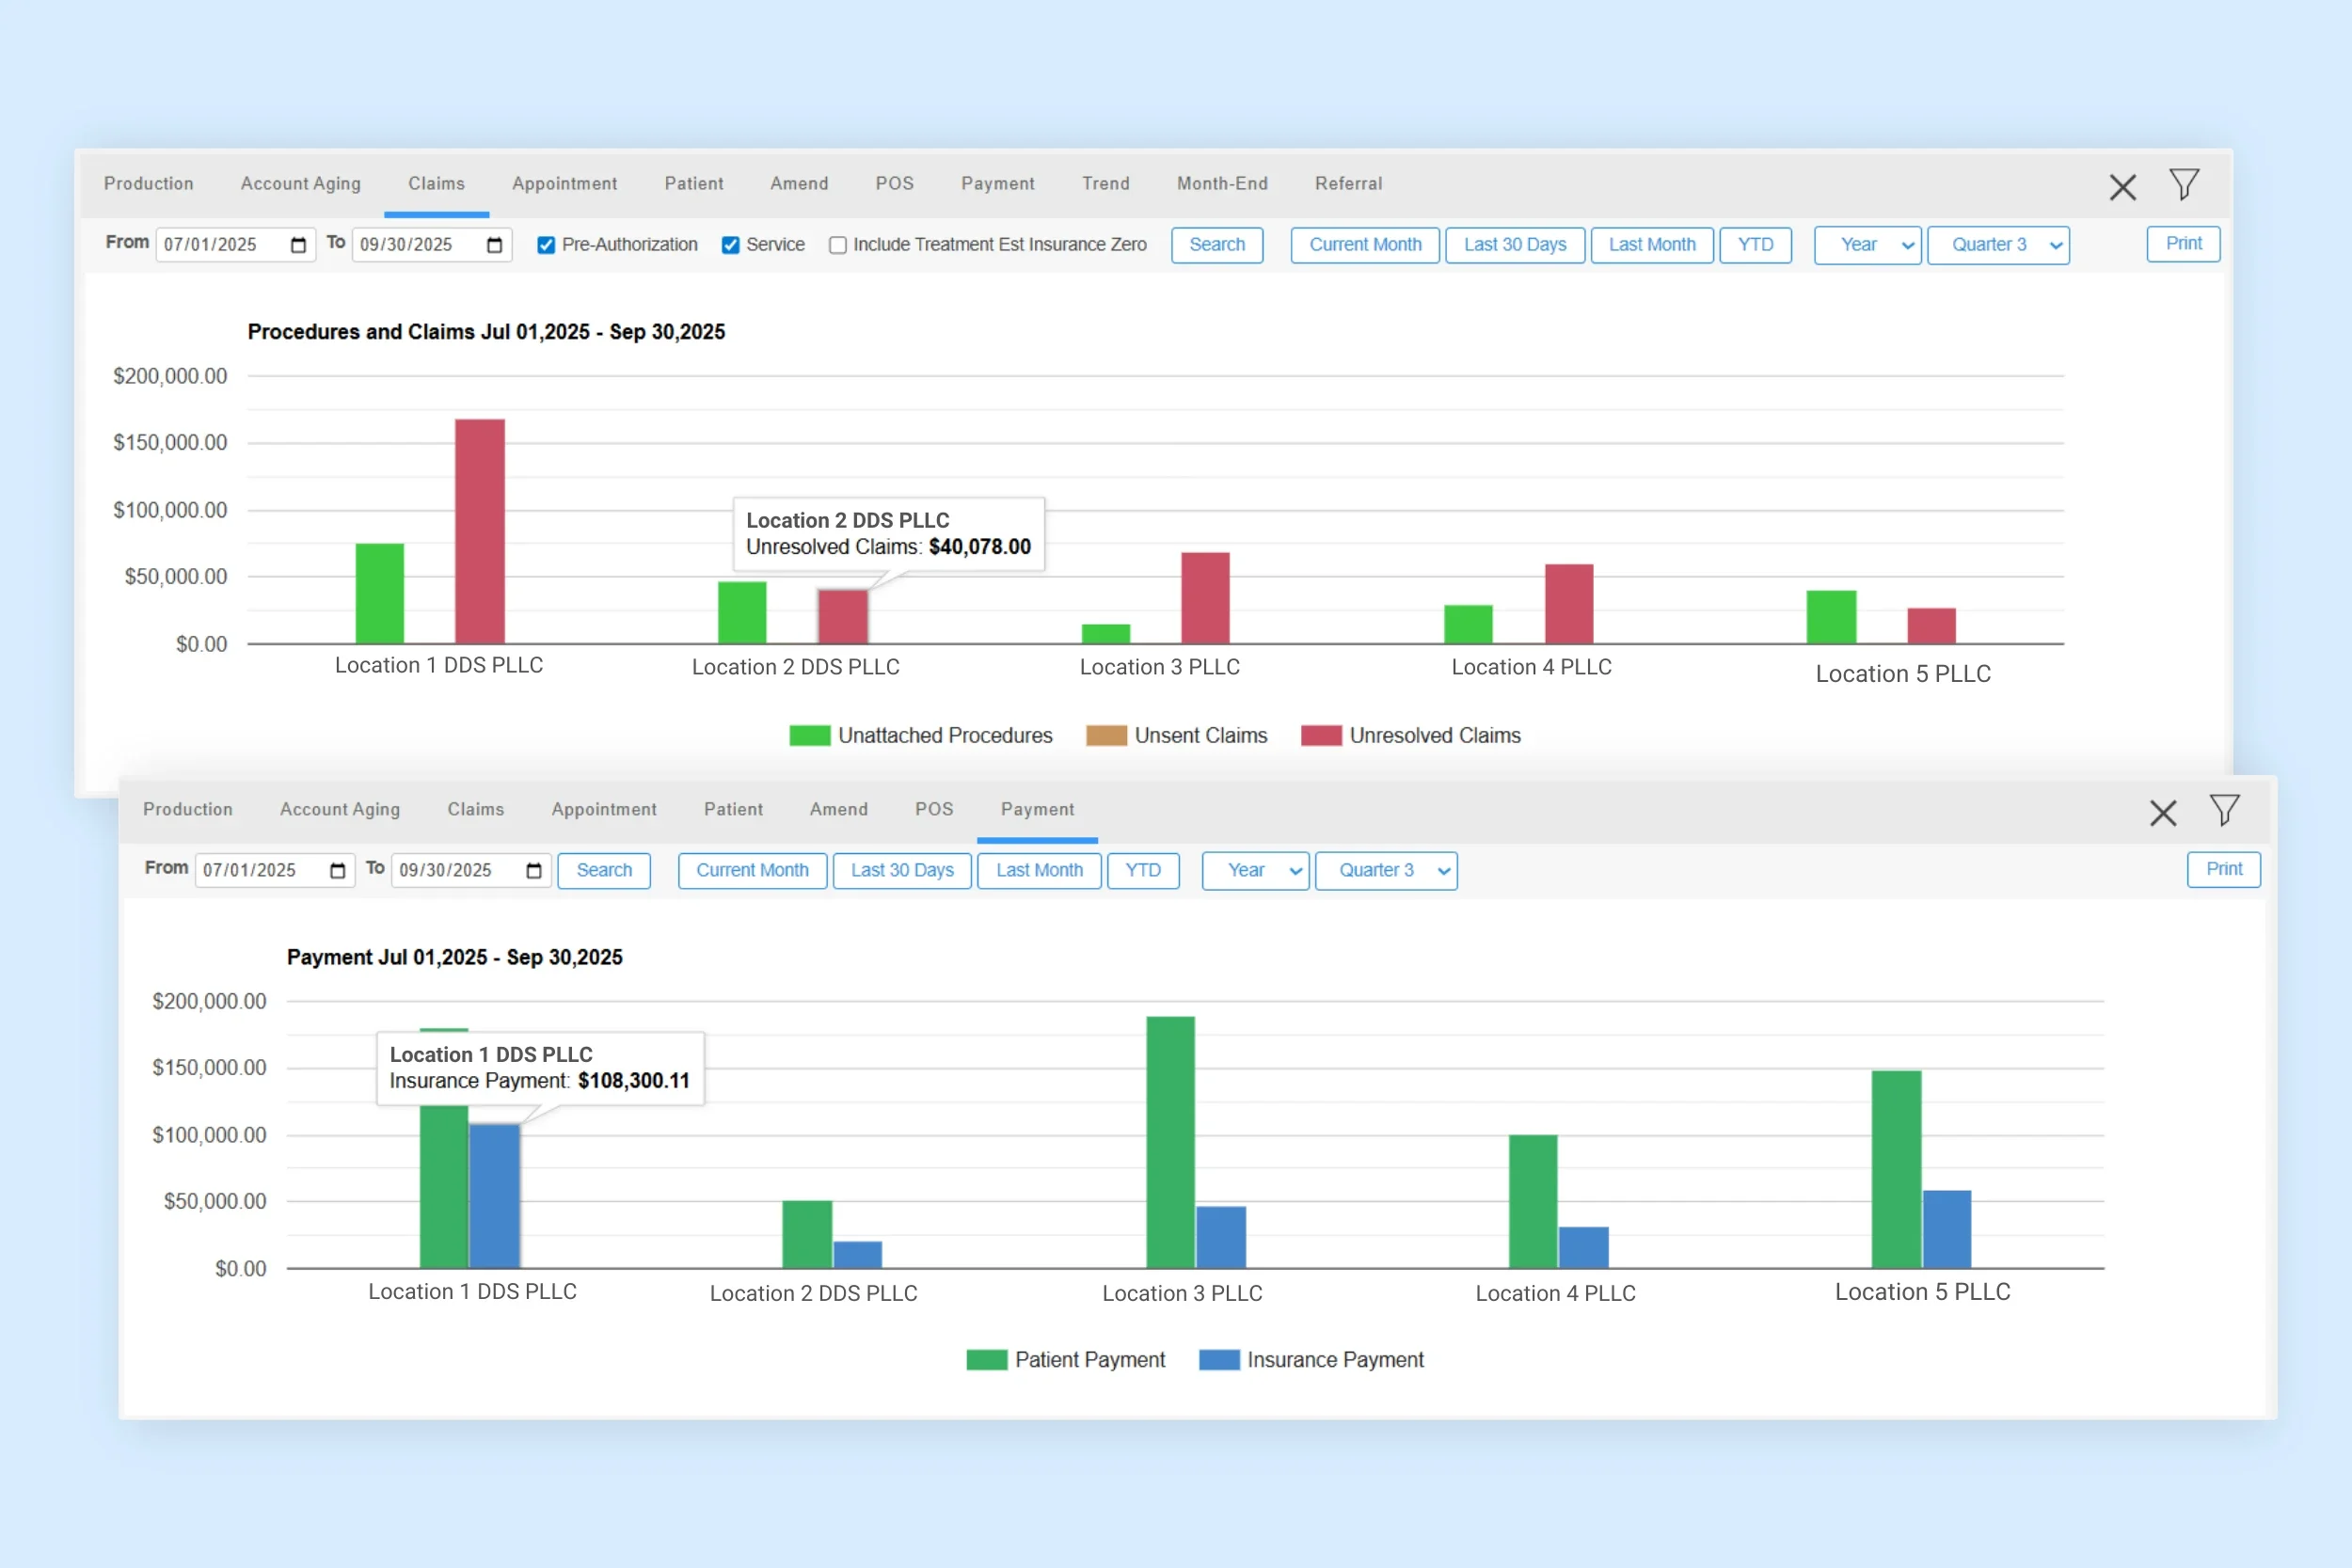Switch to the Account Aging tab in top panel
The height and width of the screenshot is (1568, 2352).
coord(300,184)
